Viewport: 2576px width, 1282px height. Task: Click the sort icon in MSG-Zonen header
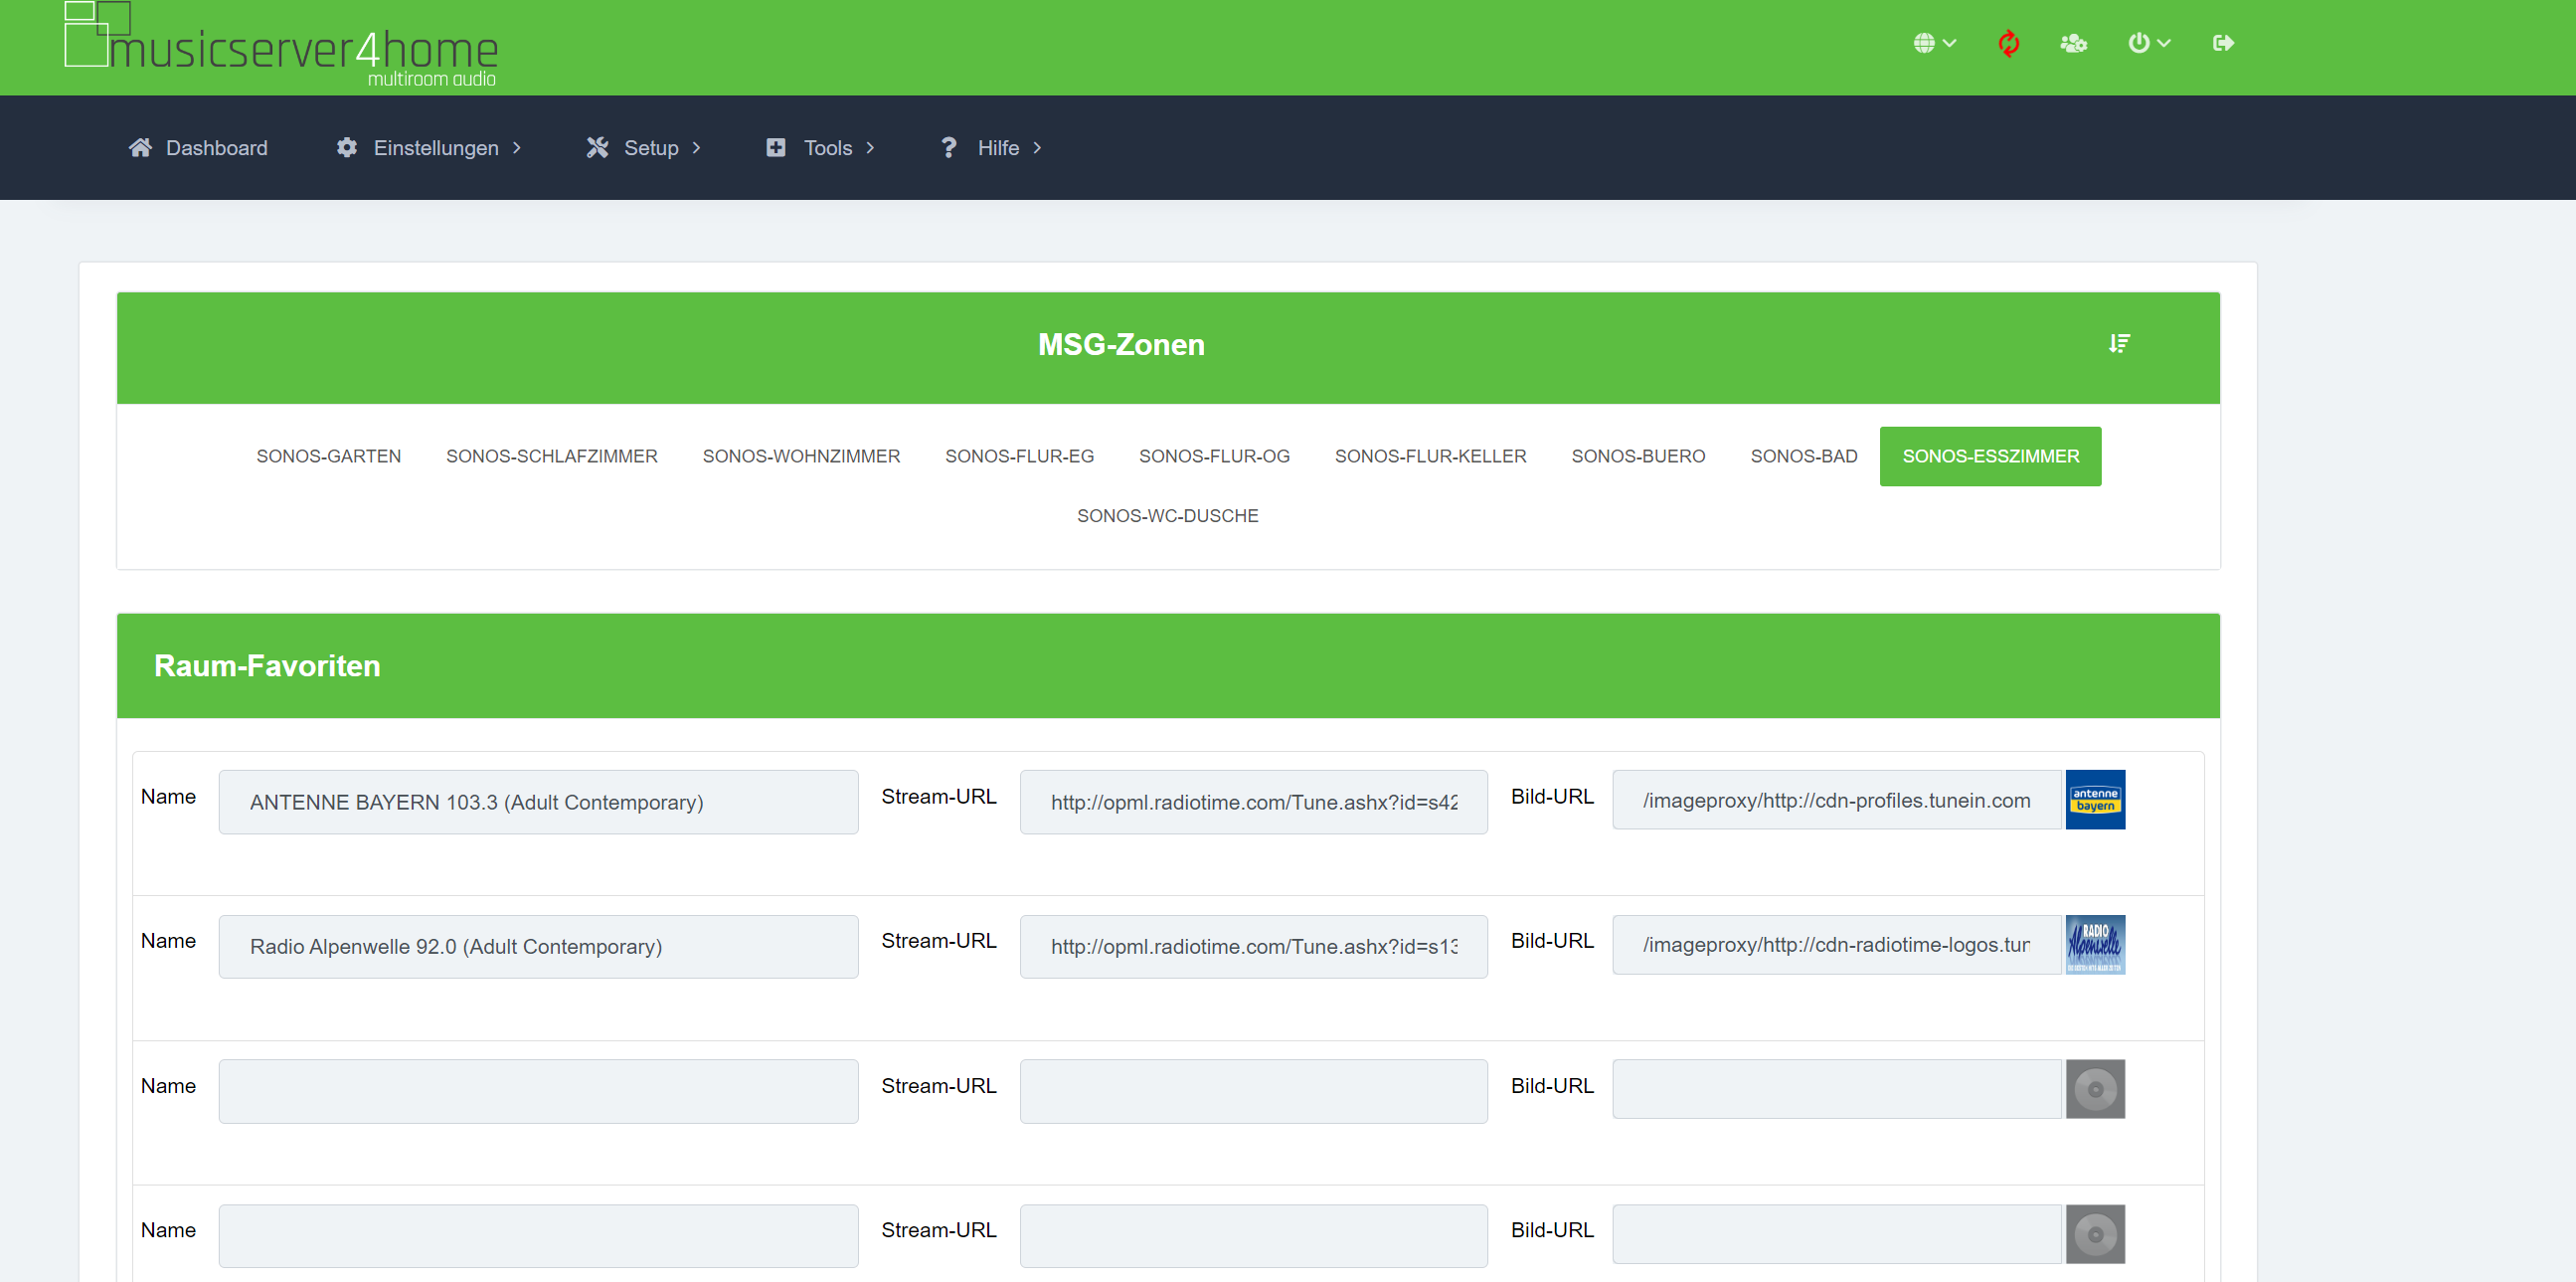point(2118,344)
